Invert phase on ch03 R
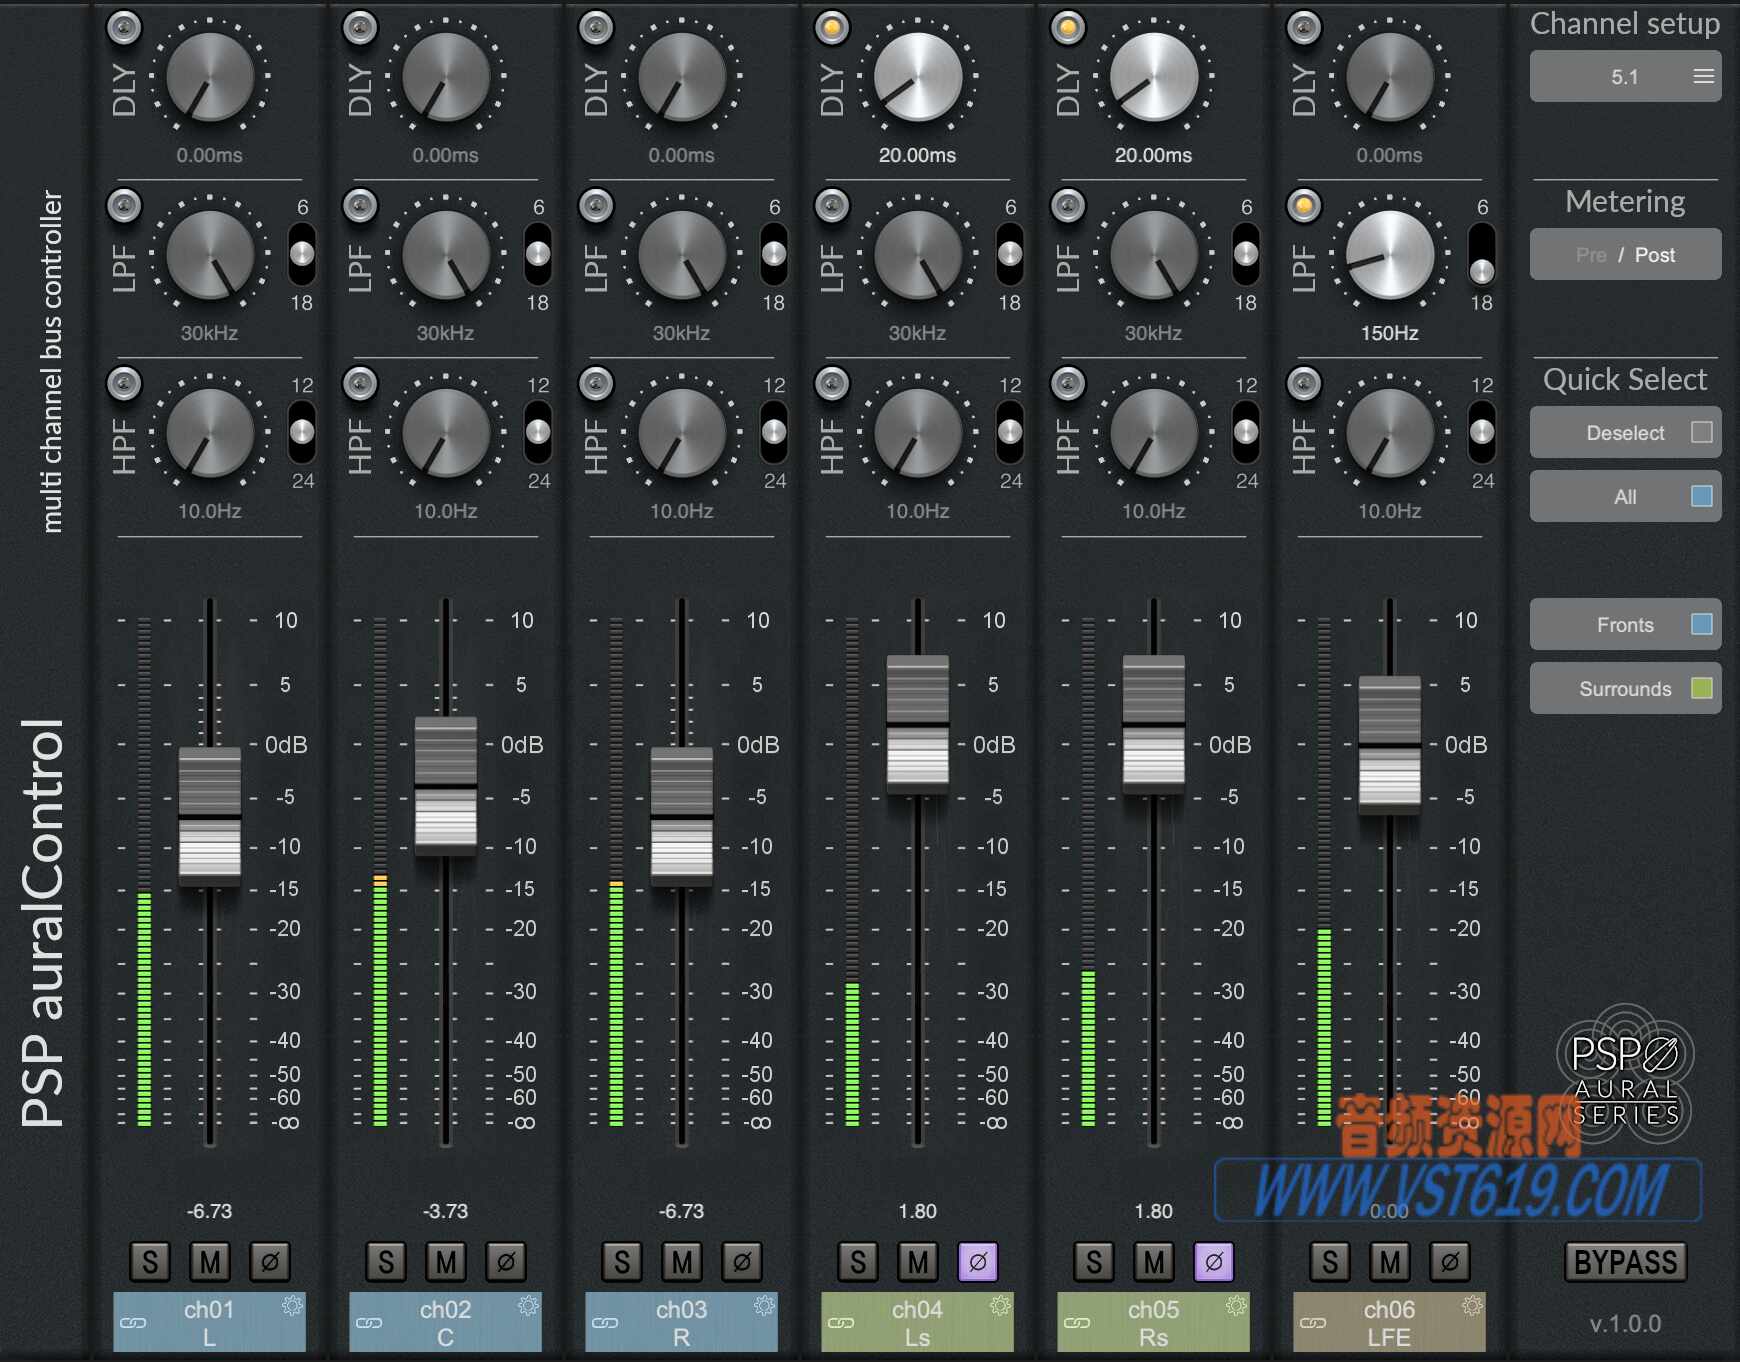Screen dimensions: 1740x1362 click(742, 1262)
